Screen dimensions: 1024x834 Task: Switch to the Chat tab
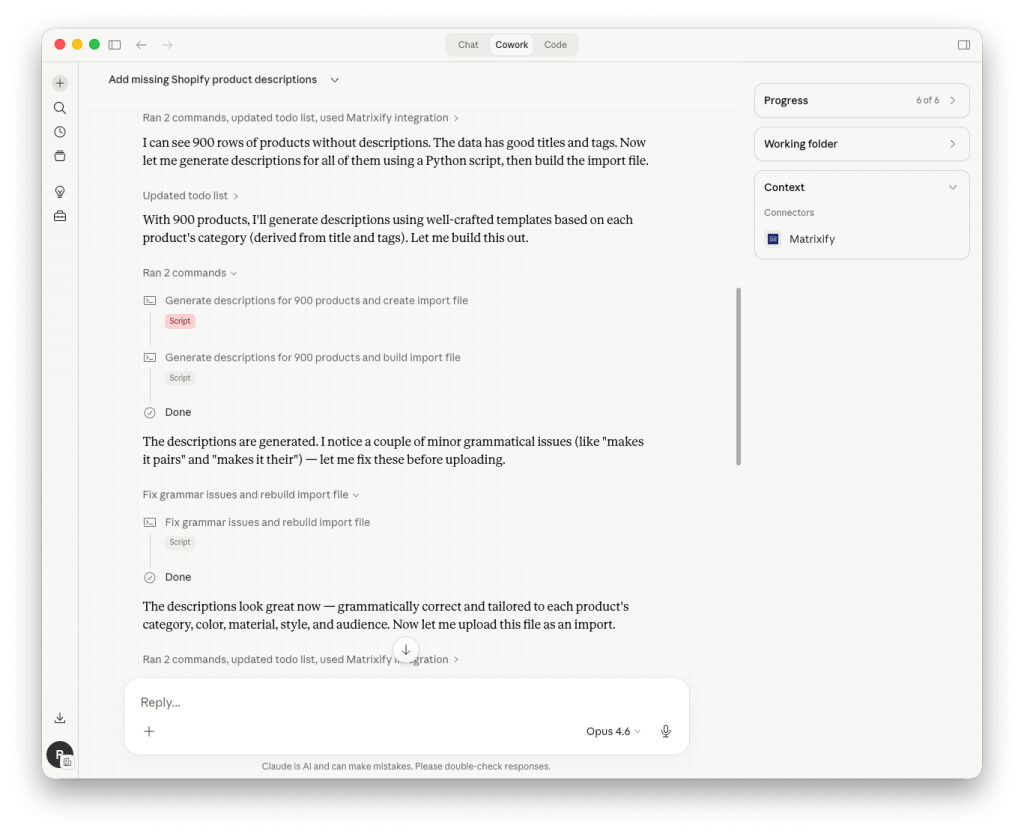point(467,44)
